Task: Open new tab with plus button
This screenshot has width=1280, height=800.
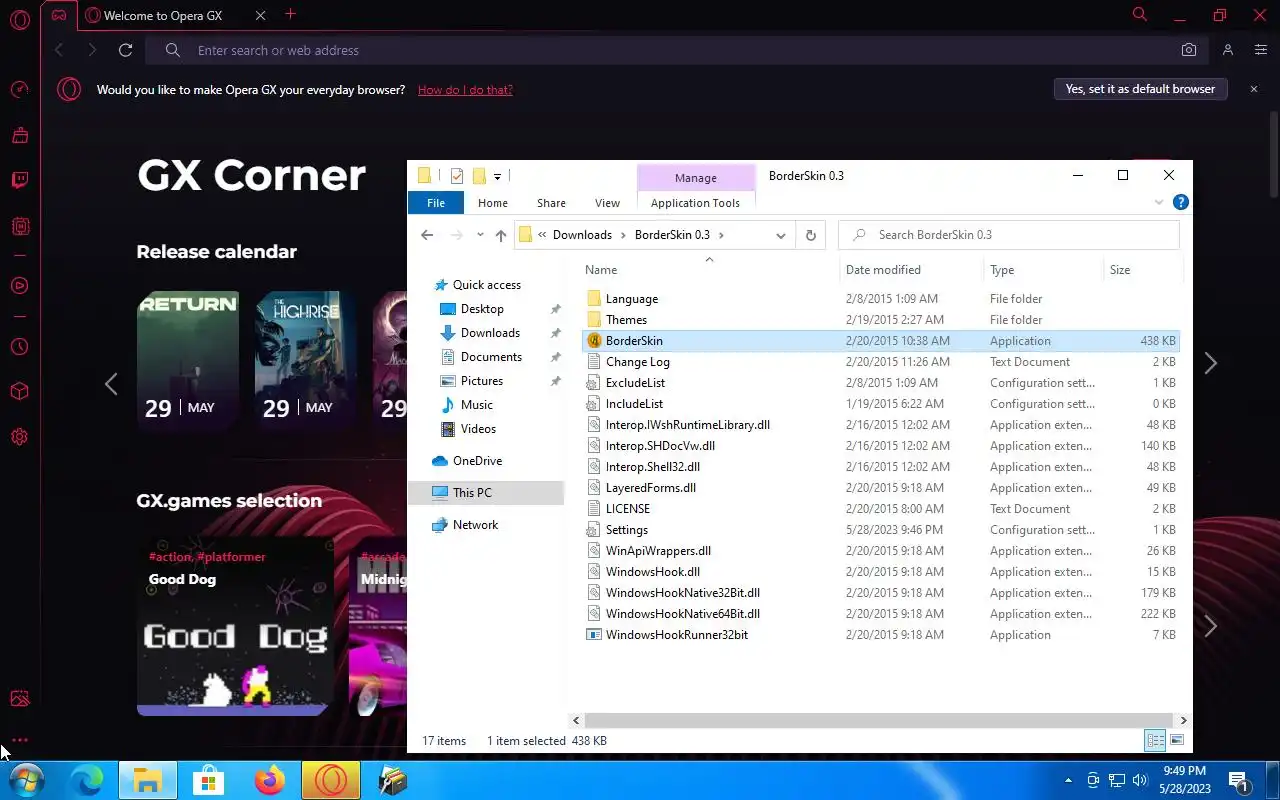Action: (x=290, y=14)
